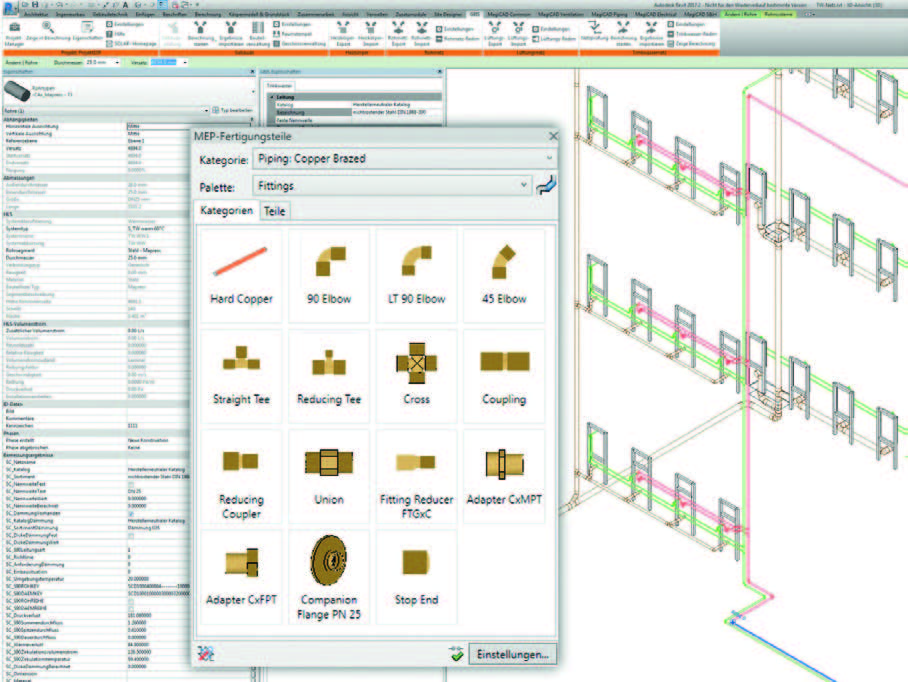Click the green checkmark icon beside Einstellungen
Viewport: 908px width, 682px height.
pos(457,654)
